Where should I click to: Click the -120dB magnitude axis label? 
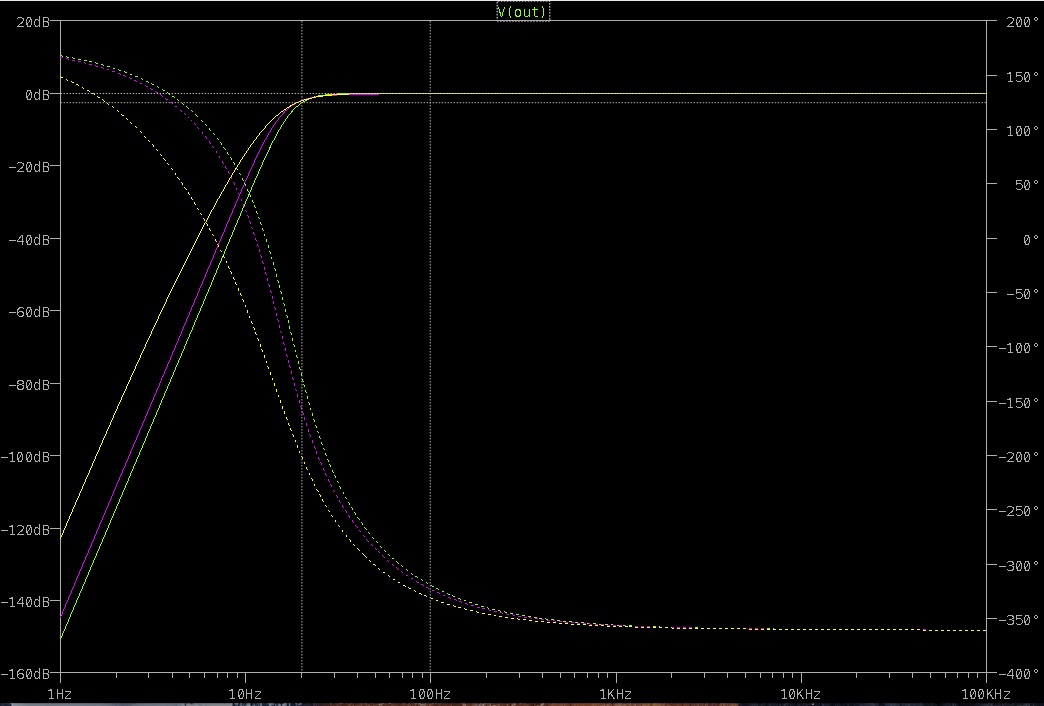[x=25, y=530]
